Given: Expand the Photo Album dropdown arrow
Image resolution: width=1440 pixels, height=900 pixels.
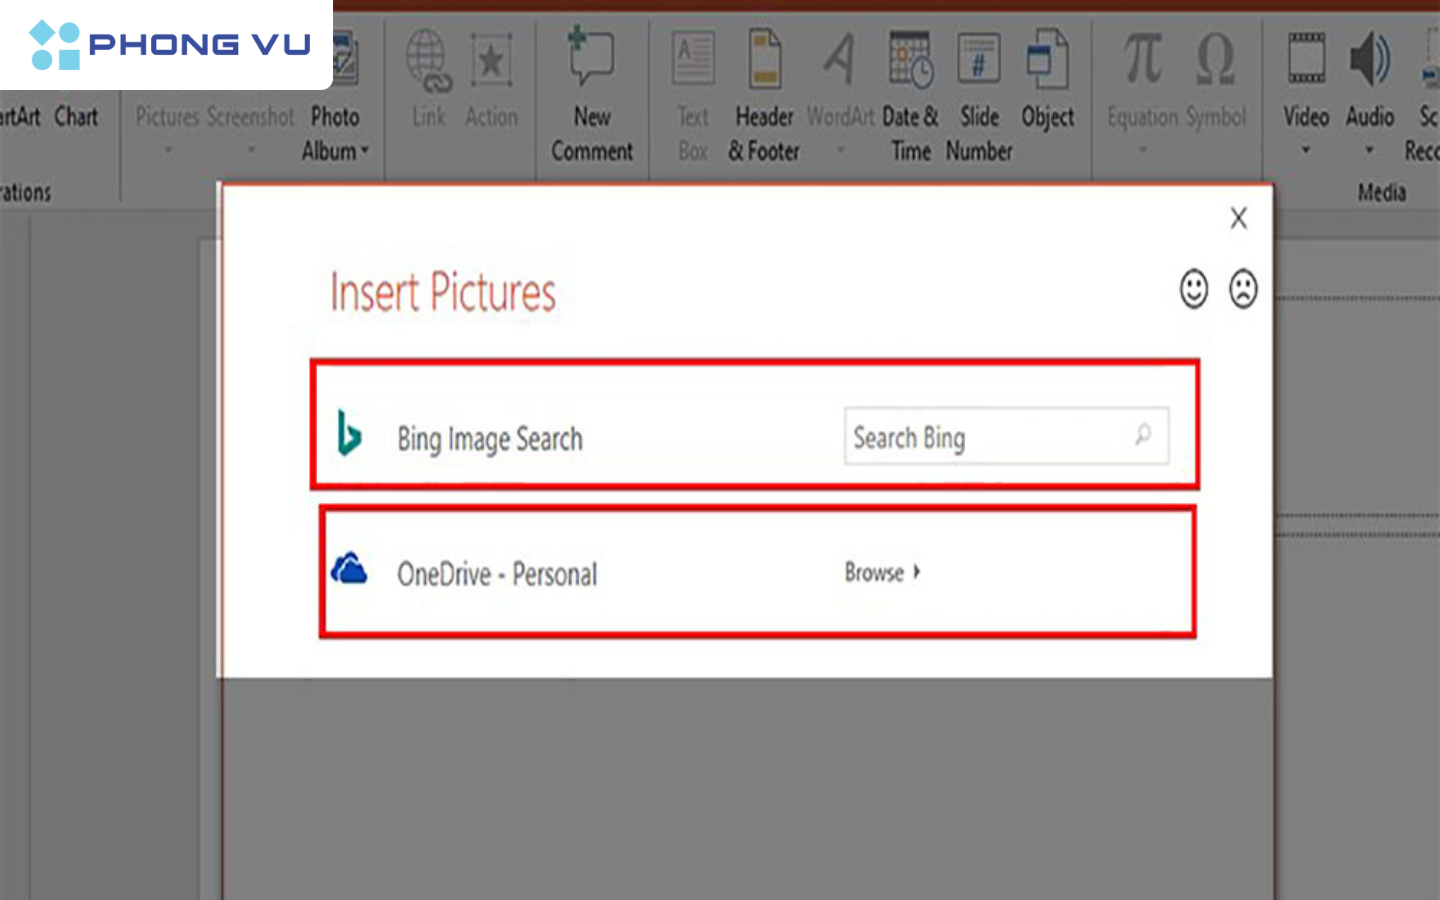Looking at the screenshot, I should (365, 151).
